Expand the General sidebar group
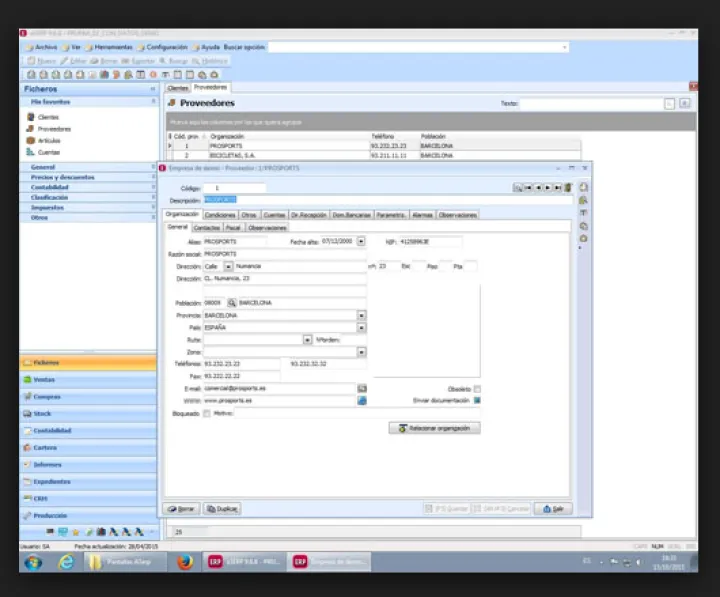Screen dimensions: 720x597 [x=89, y=167]
